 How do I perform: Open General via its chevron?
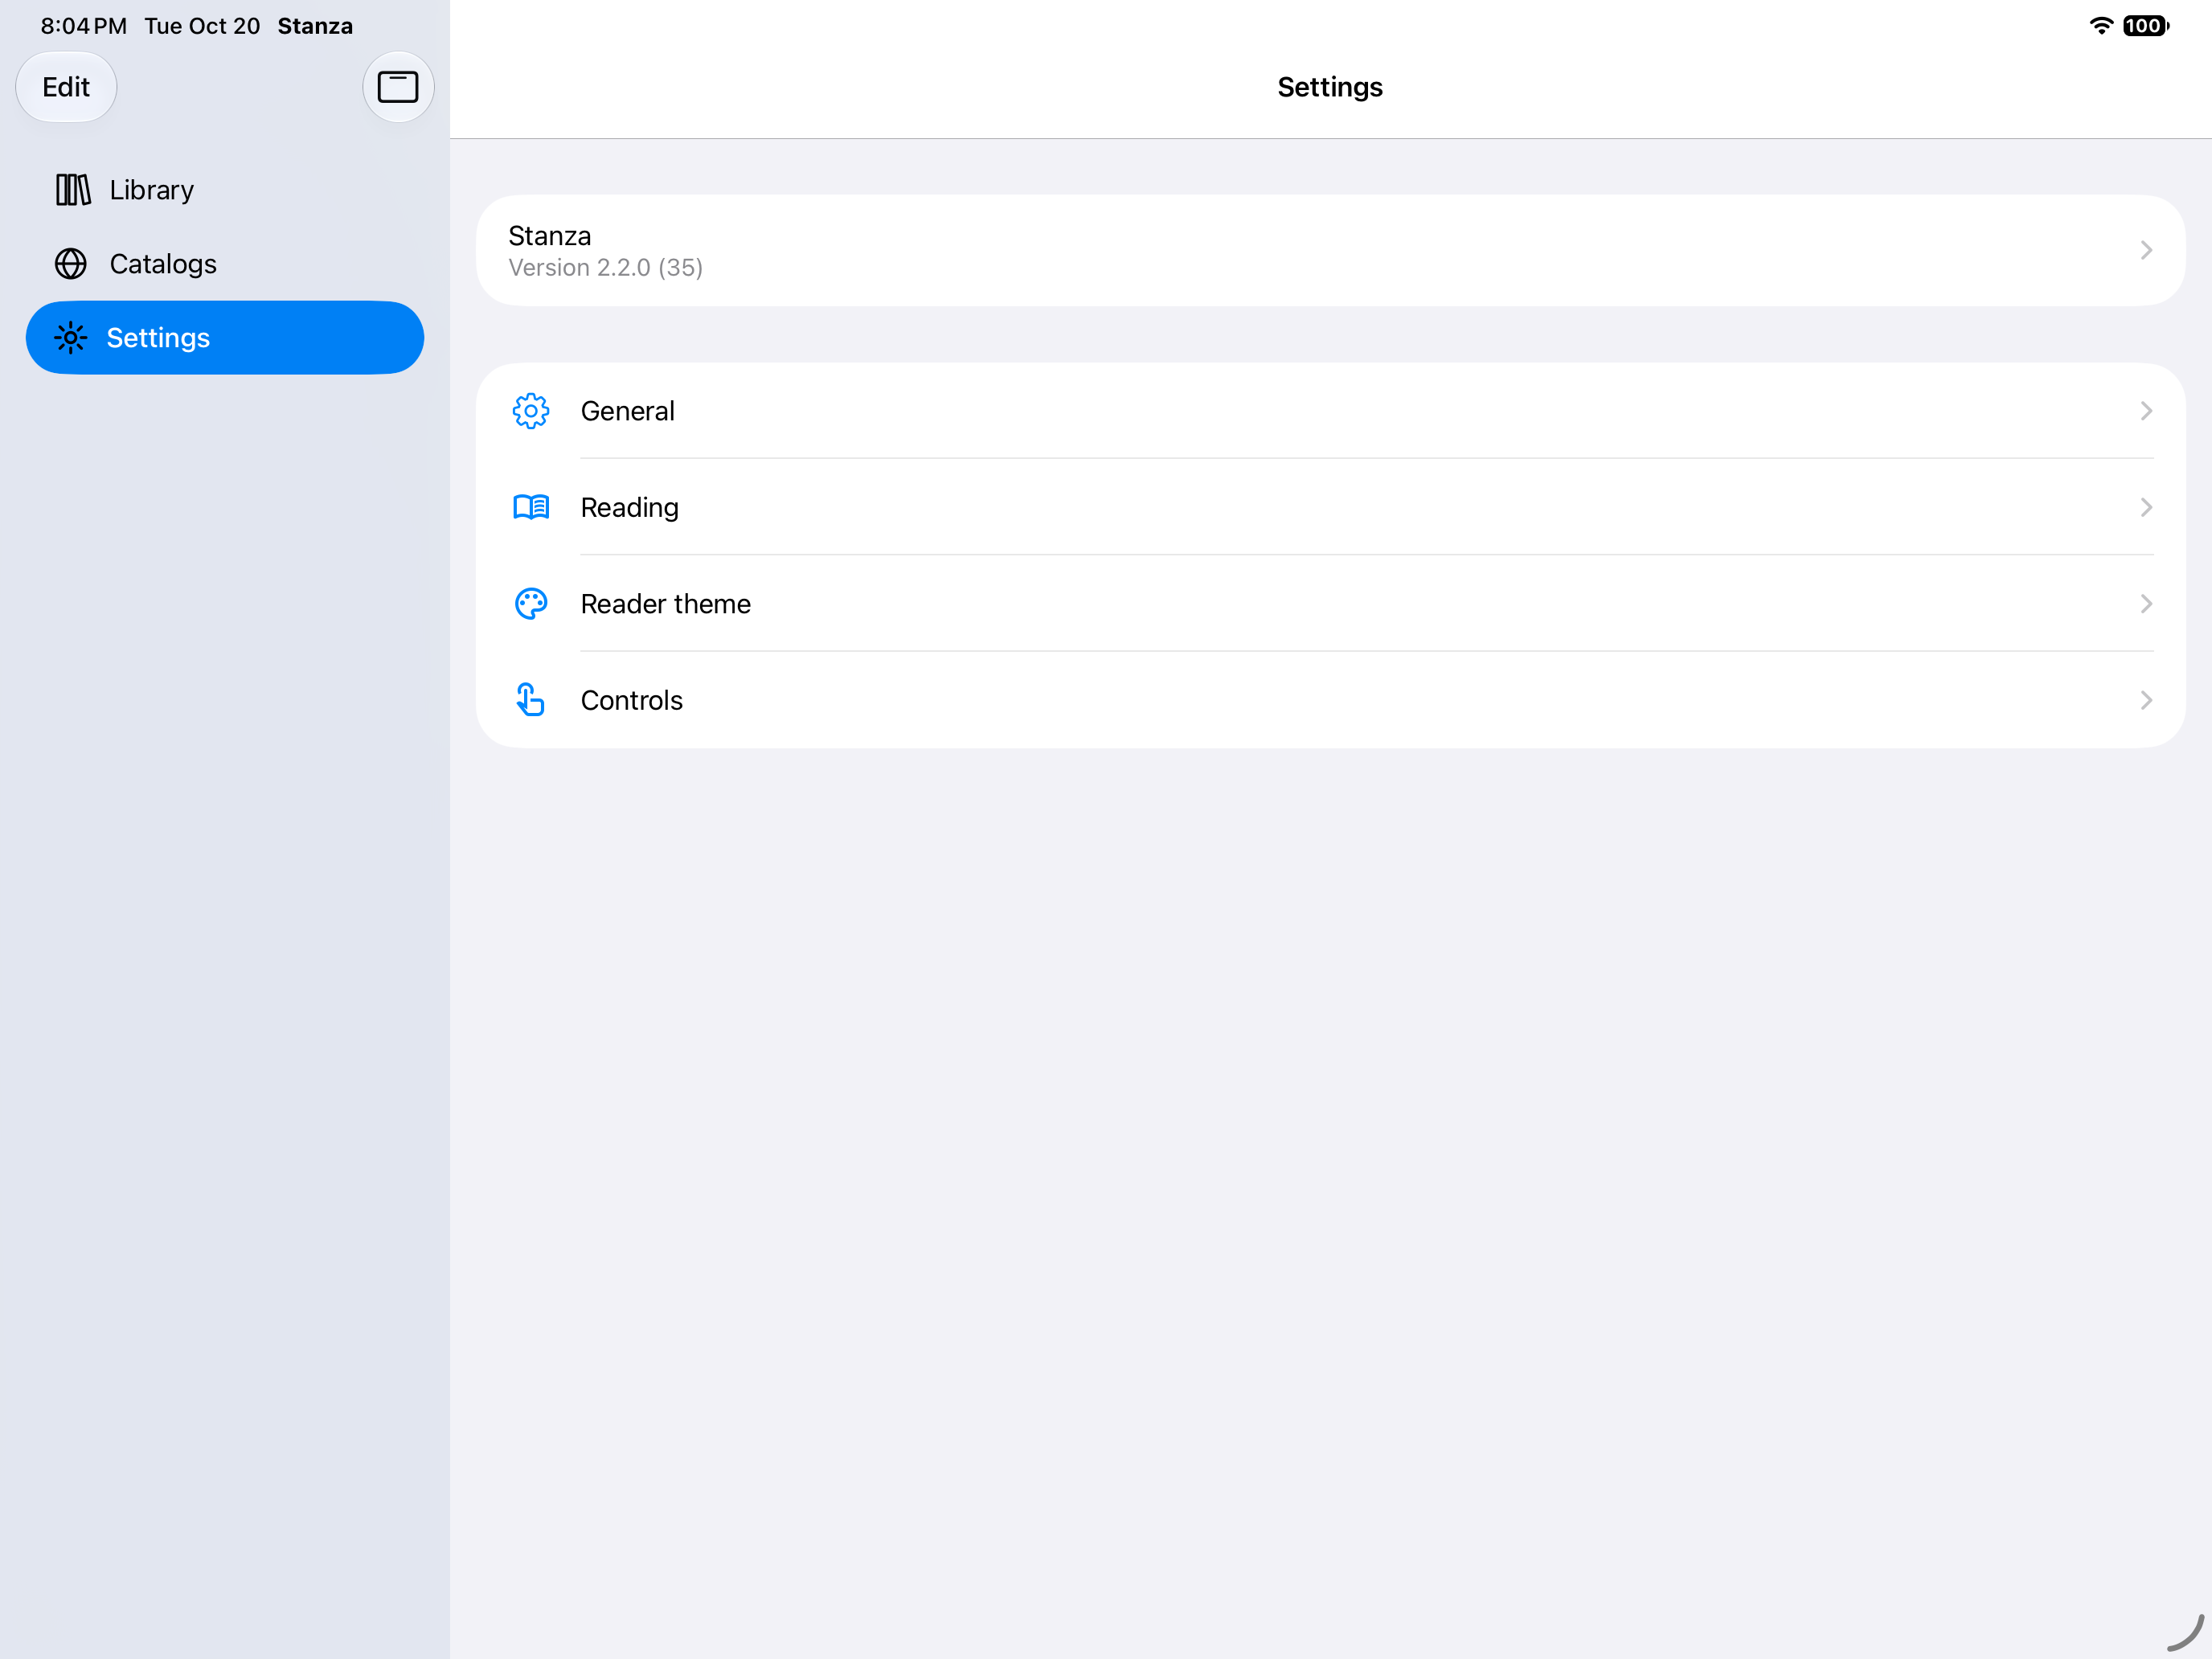point(2146,411)
